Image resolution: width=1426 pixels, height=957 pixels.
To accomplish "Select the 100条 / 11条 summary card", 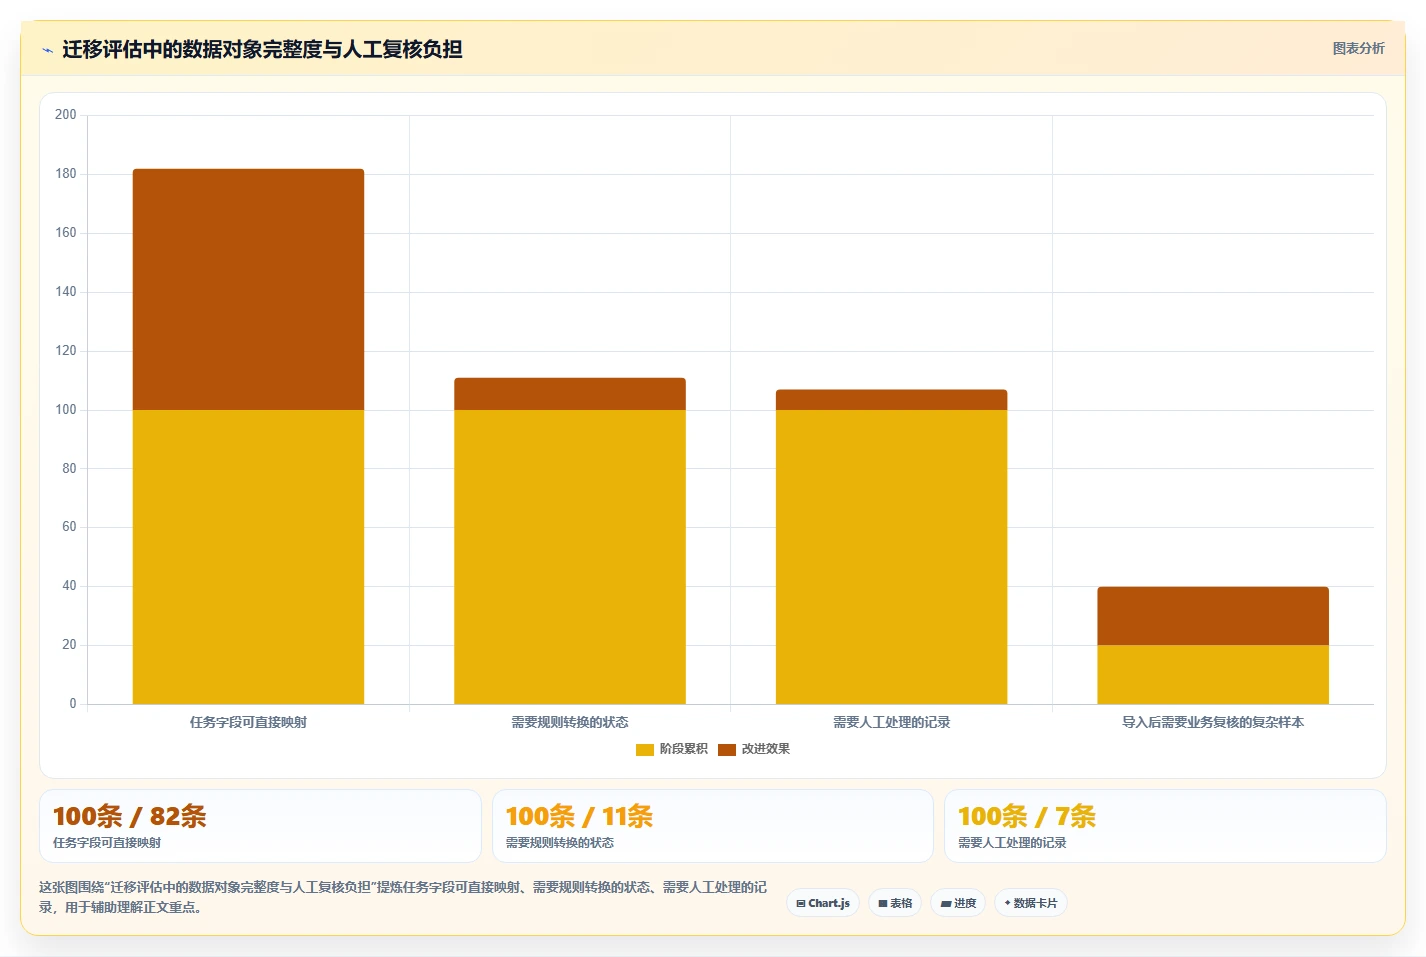I will coord(712,826).
